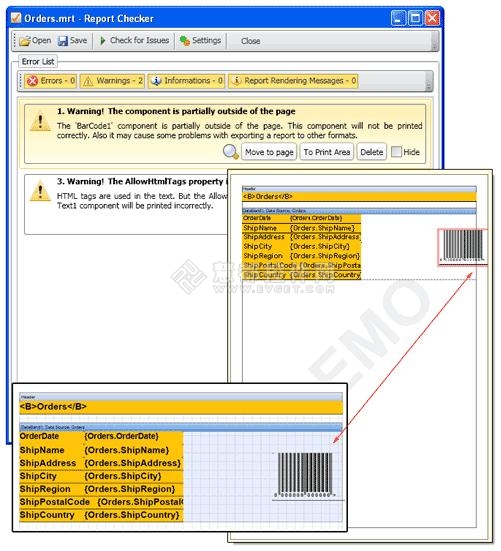Image resolution: width=501 pixels, height=551 pixels.
Task: Click '{Orders.ShipName}' in the page preview
Action: coord(322,228)
